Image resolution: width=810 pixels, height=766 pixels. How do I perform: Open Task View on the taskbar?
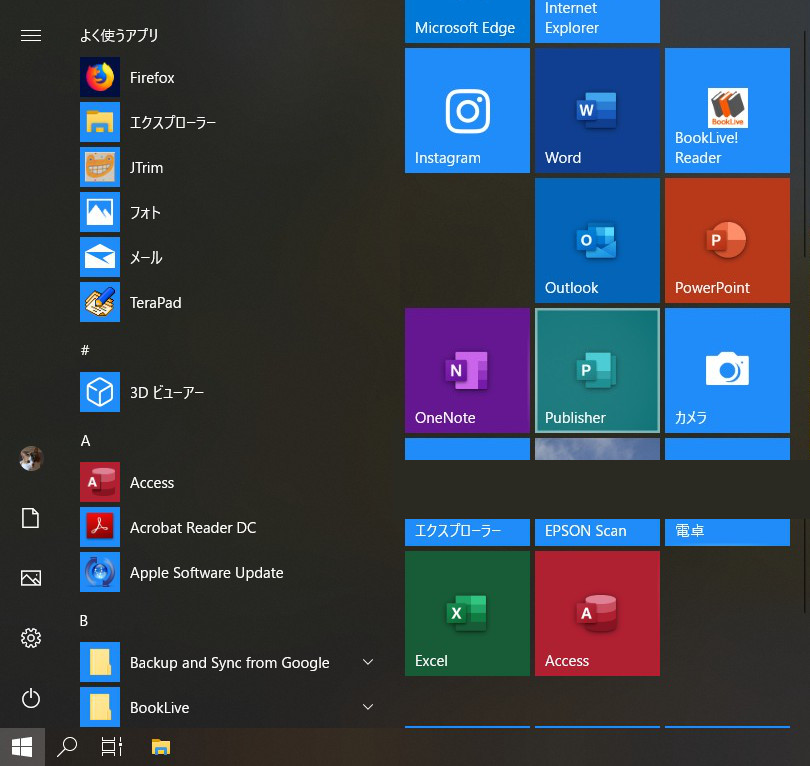tap(112, 747)
